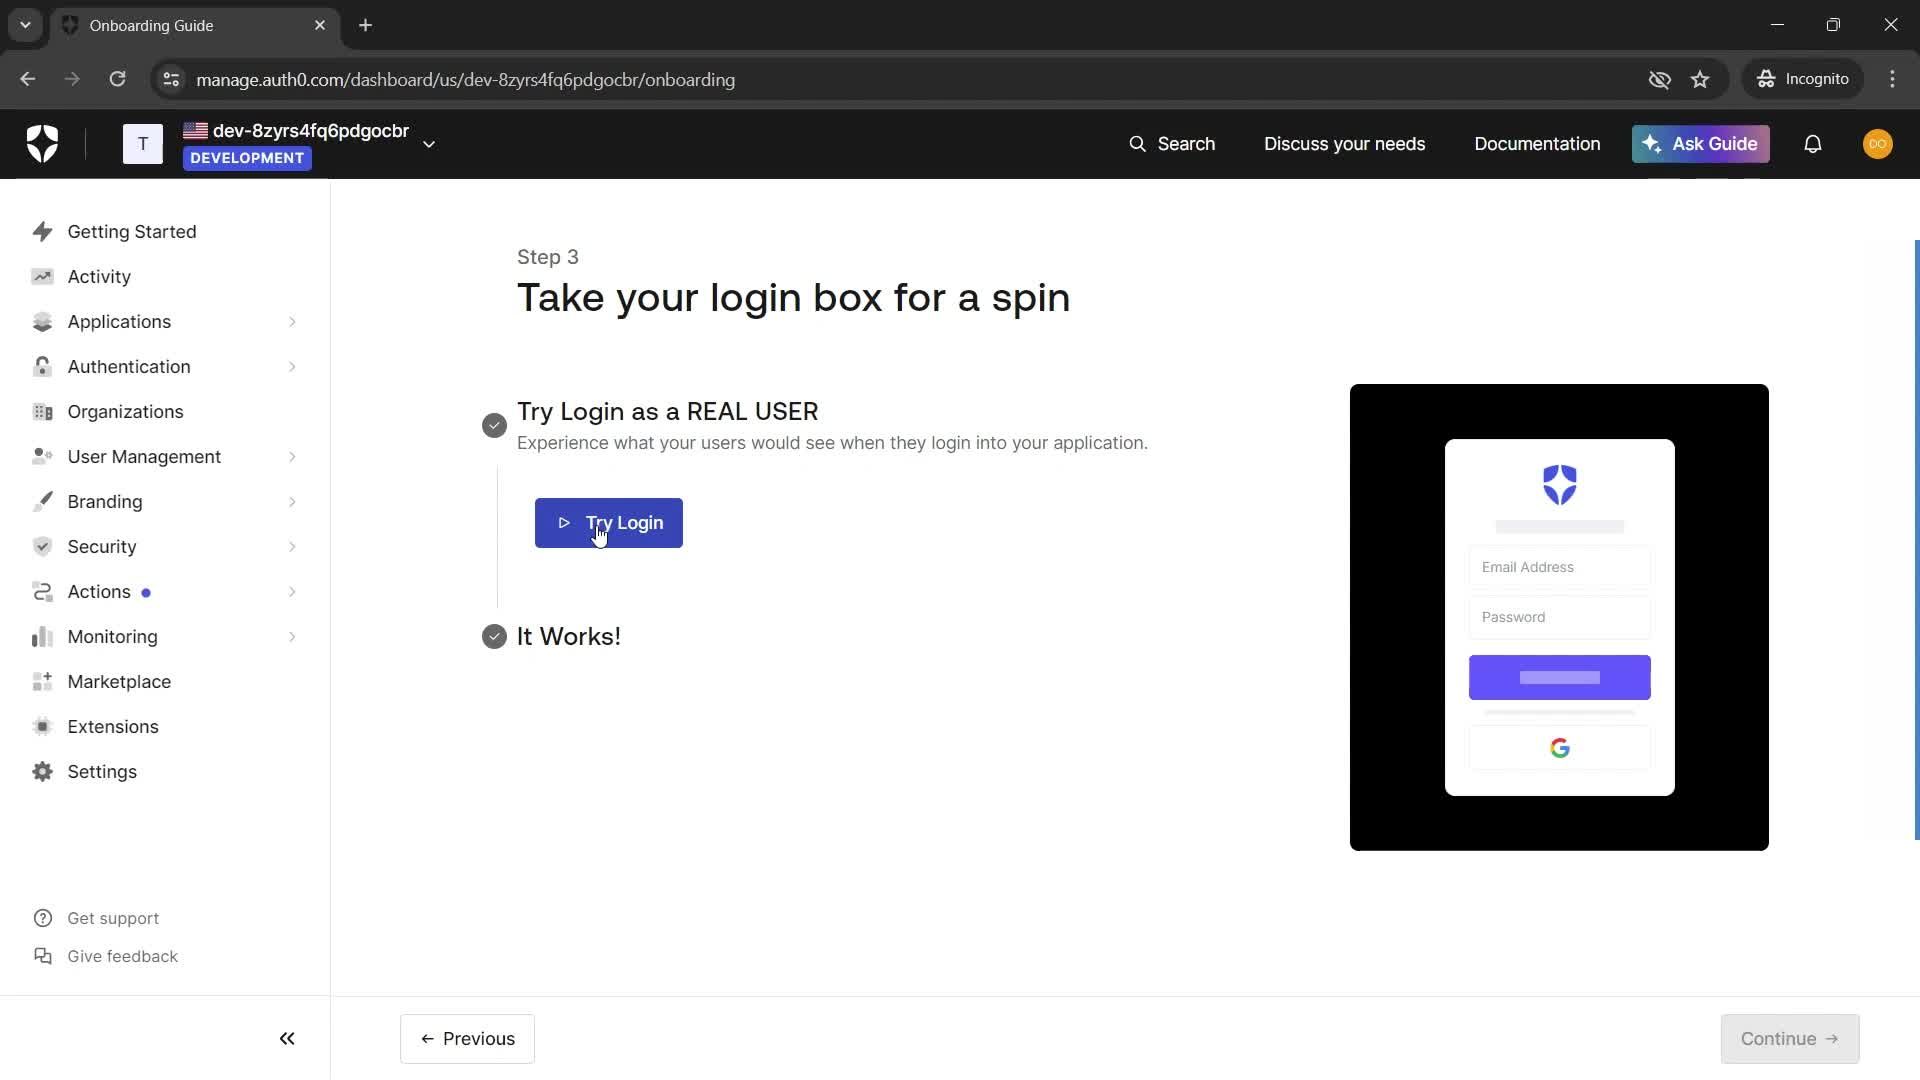Viewport: 1920px width, 1080px height.
Task: Click the DEVELOPMENT environment badge
Action: point(247,158)
